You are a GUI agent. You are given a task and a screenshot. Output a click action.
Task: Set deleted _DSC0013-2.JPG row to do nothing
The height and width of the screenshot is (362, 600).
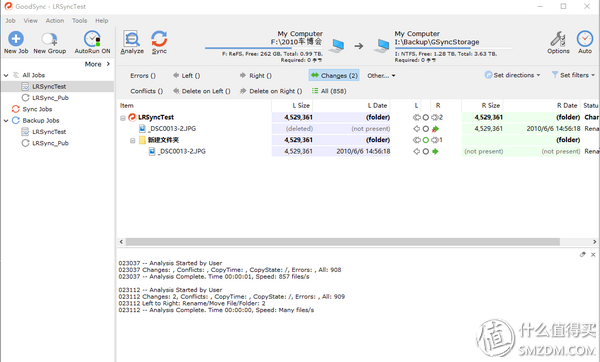coord(426,129)
